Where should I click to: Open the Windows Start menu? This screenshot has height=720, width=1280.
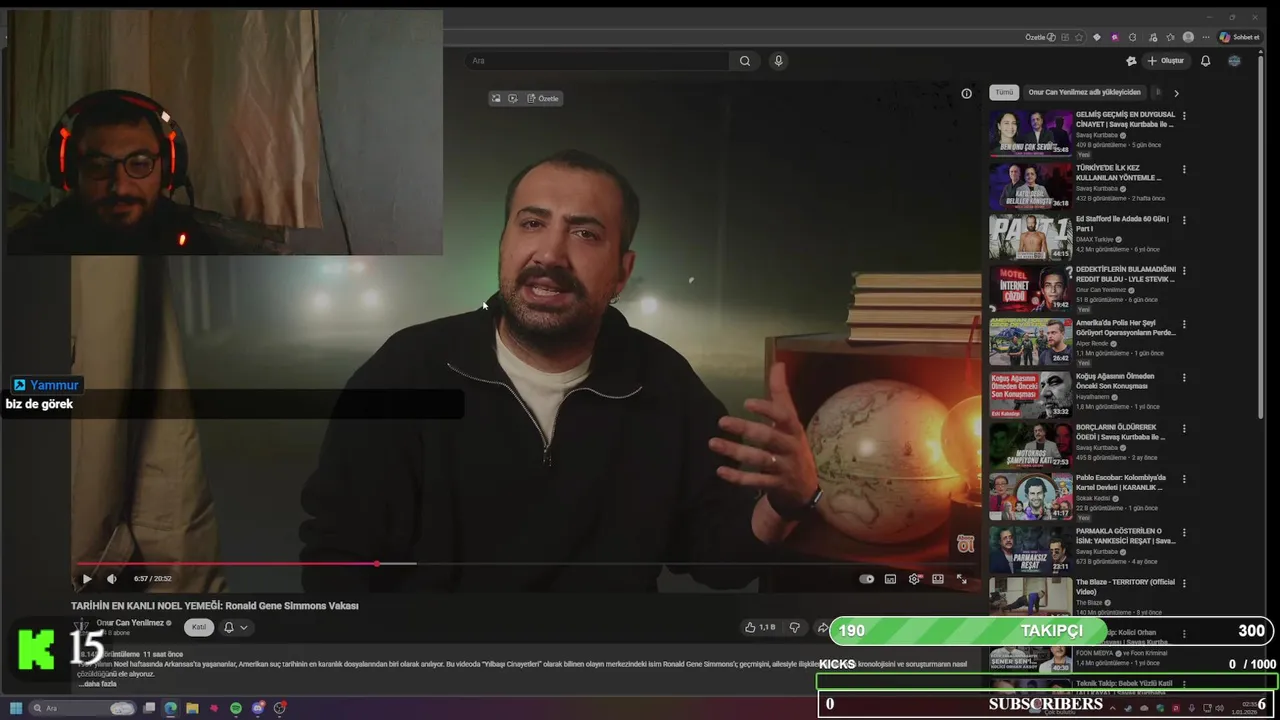point(16,708)
